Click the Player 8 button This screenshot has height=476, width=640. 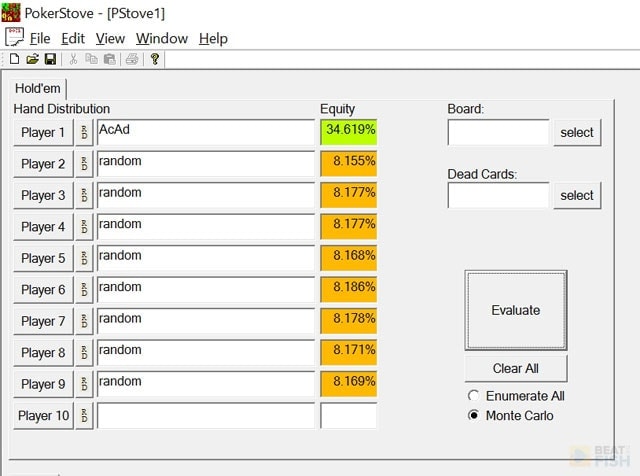(43, 352)
